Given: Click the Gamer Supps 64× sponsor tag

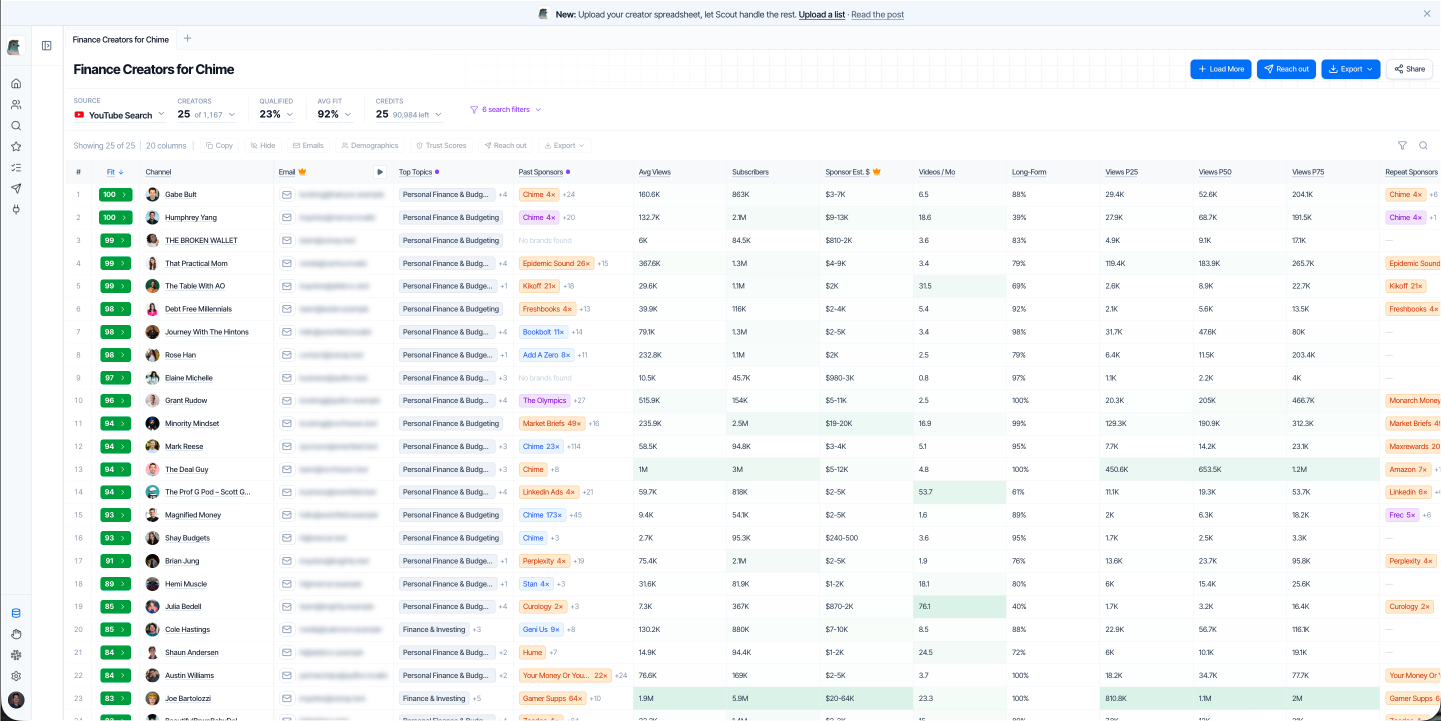Looking at the screenshot, I should point(553,698).
